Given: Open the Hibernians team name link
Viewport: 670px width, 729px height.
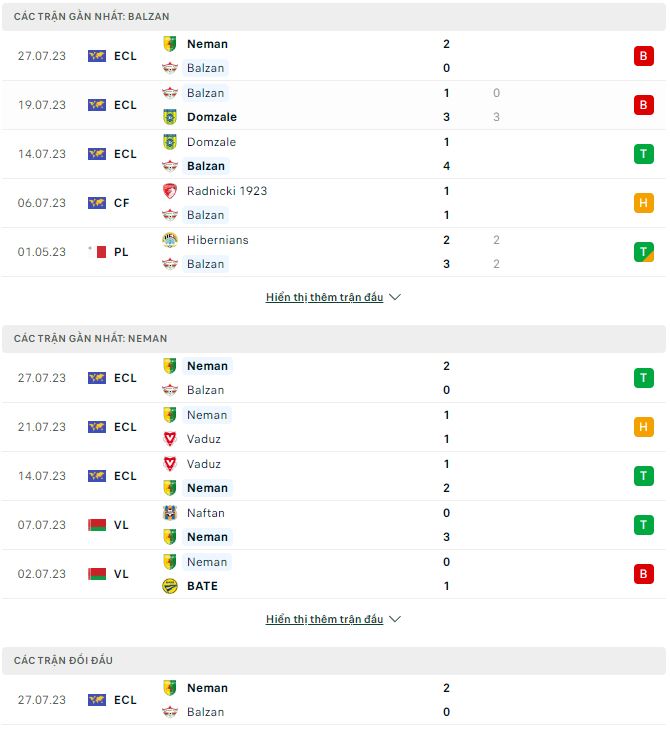Looking at the screenshot, I should pos(217,240).
